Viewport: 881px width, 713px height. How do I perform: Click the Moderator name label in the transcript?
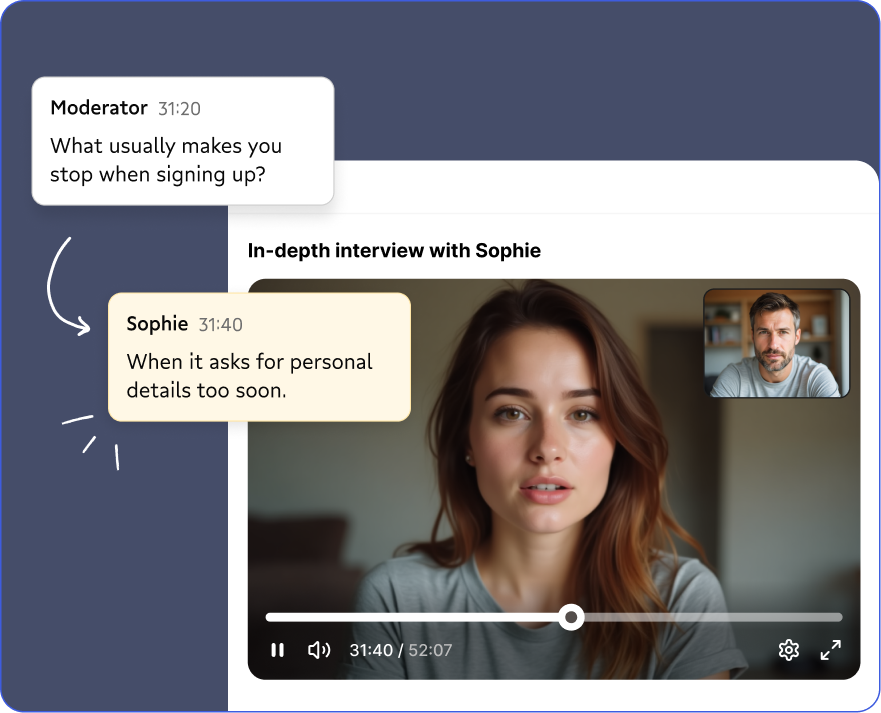pos(99,108)
